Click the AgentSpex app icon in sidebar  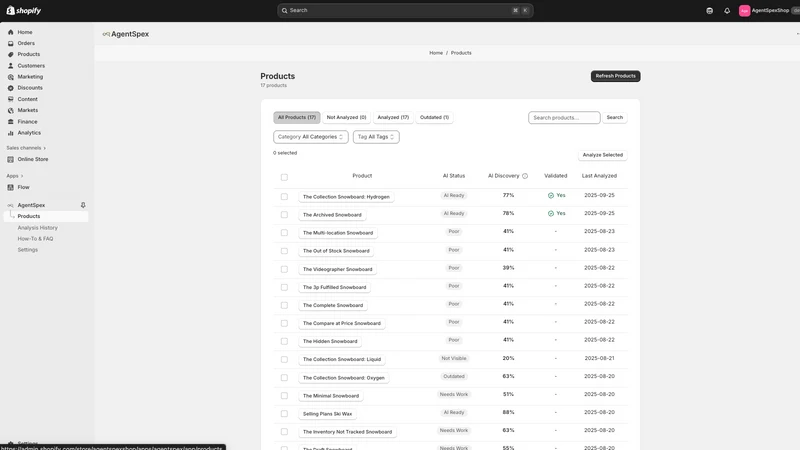(10, 205)
